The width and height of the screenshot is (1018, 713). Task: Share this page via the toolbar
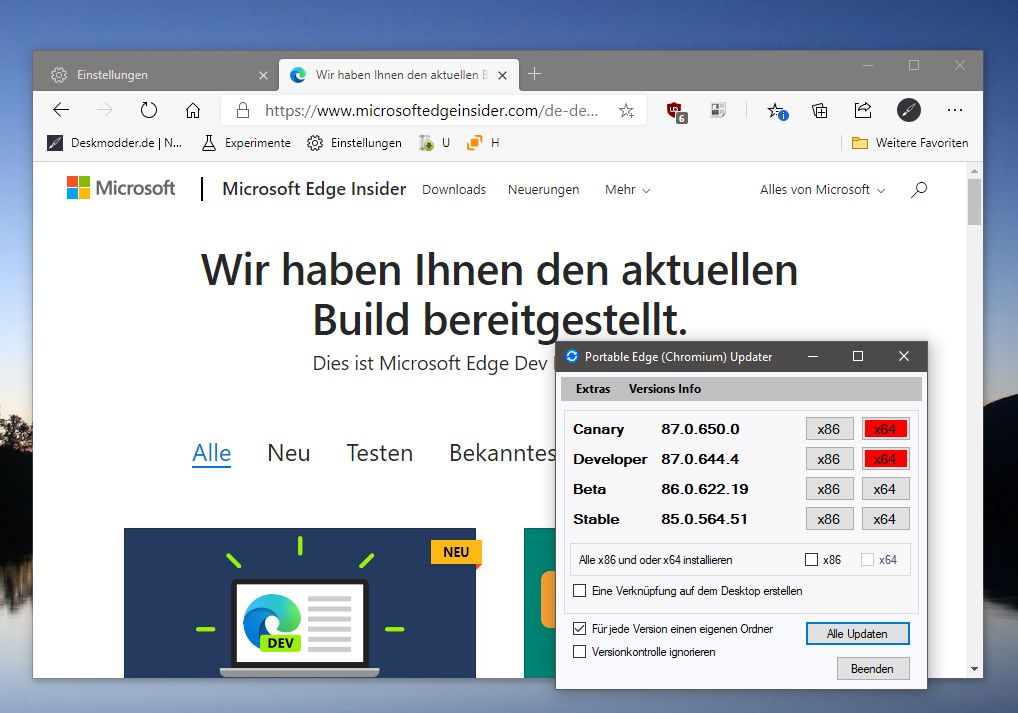pyautogui.click(x=863, y=110)
